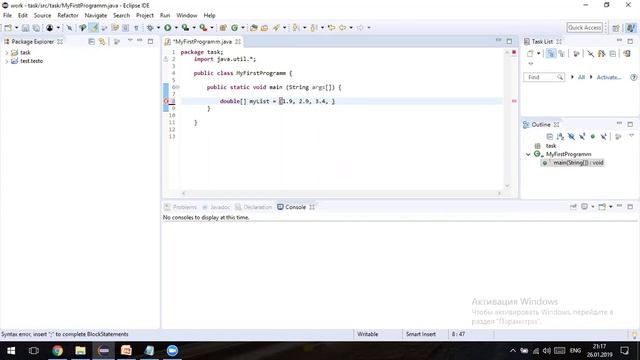Minimize the Package Explorer view
The width and height of the screenshot is (640, 360).
click(140, 41)
